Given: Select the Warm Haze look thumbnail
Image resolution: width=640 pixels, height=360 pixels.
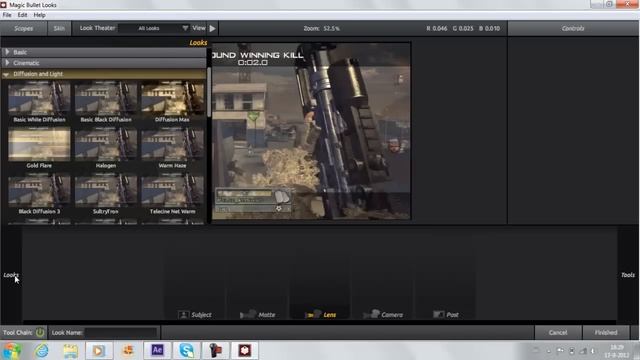Looking at the screenshot, I should 172,144.
